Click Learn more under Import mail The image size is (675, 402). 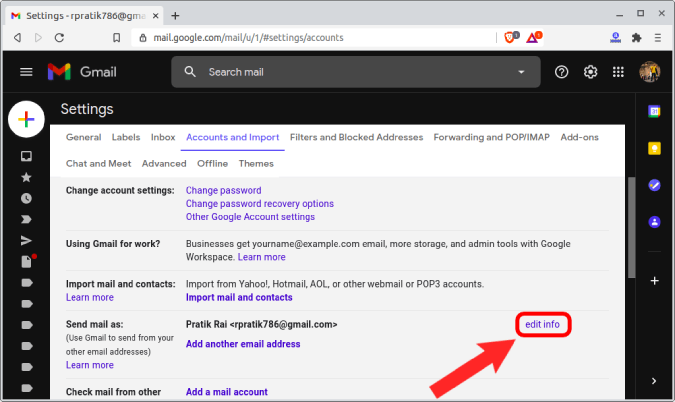coord(90,297)
